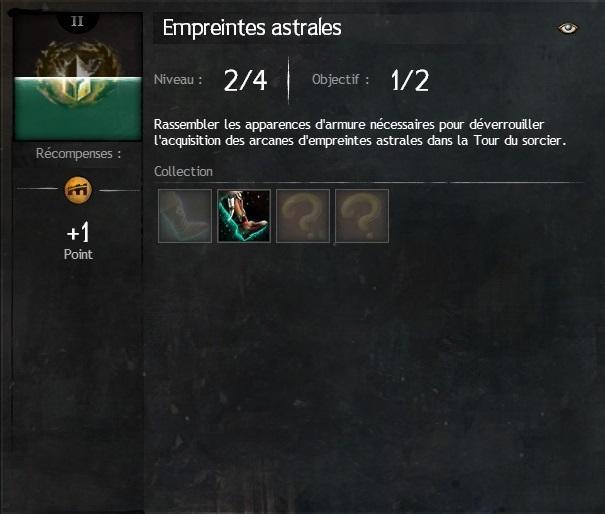Click the 1/2 objective counter

[x=410, y=80]
